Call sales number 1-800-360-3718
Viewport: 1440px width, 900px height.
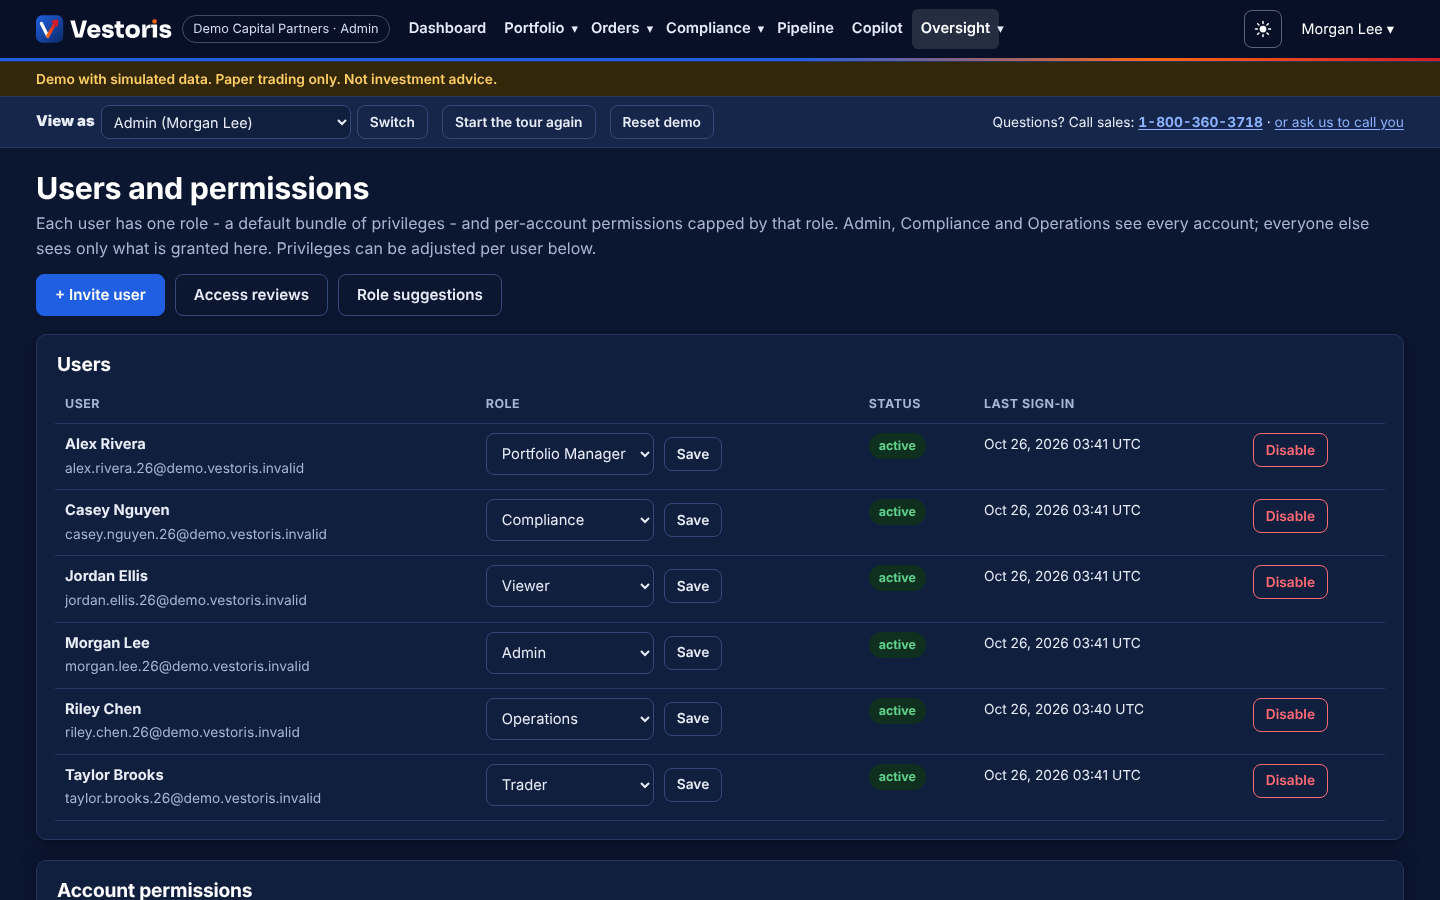1200,122
